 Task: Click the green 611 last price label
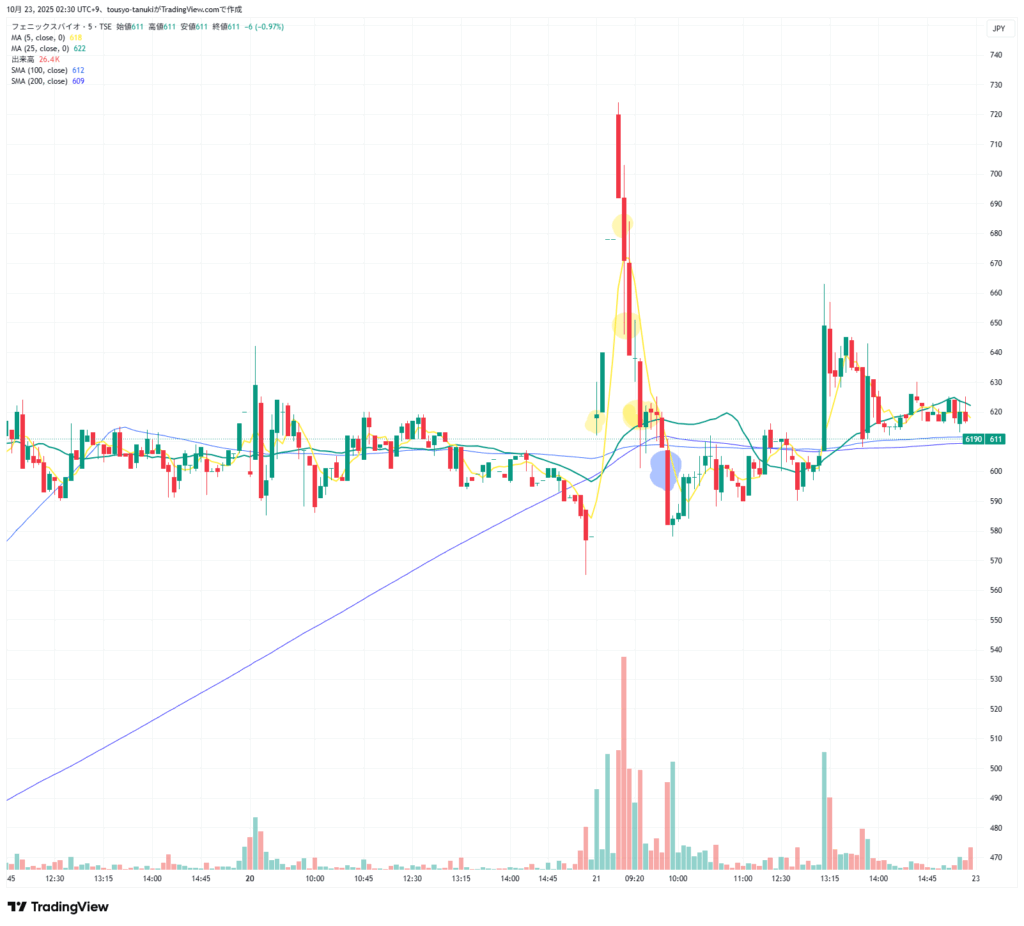pos(996,439)
